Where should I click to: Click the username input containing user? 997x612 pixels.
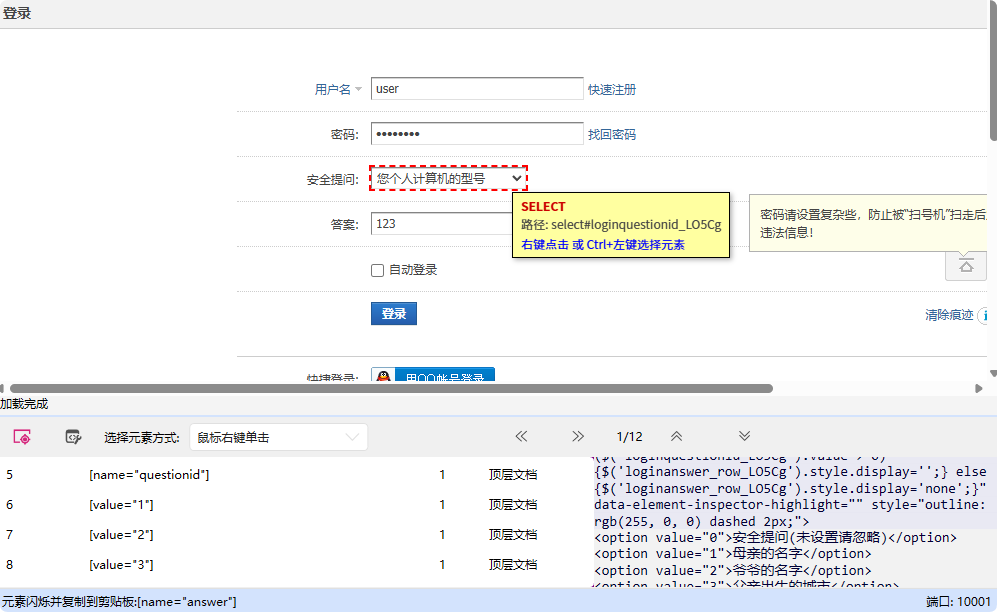click(477, 88)
